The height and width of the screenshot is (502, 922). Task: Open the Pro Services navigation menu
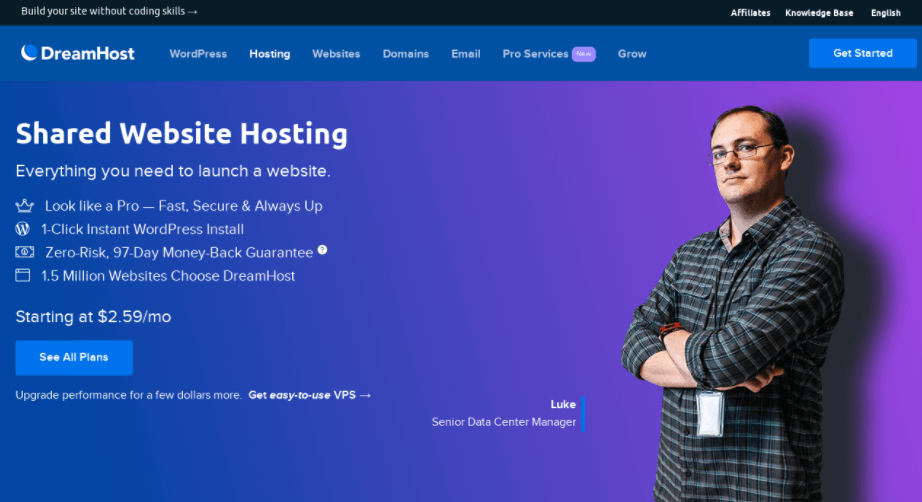click(x=535, y=53)
